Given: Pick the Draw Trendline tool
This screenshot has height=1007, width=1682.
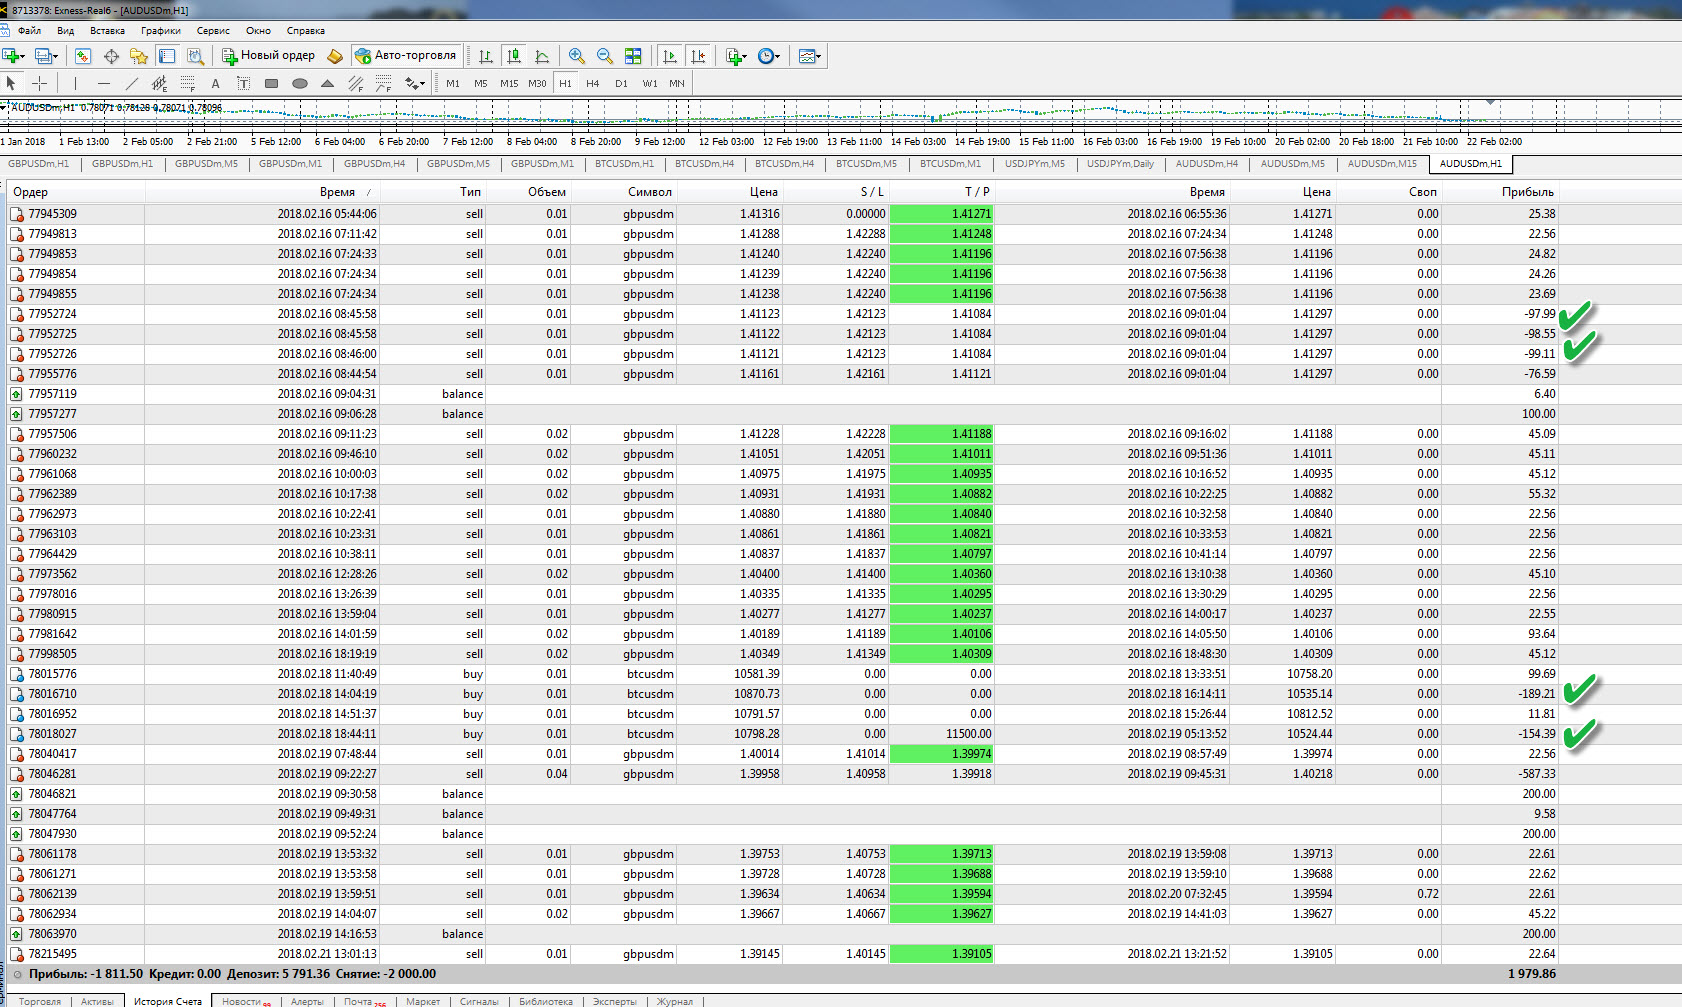Looking at the screenshot, I should click(131, 83).
